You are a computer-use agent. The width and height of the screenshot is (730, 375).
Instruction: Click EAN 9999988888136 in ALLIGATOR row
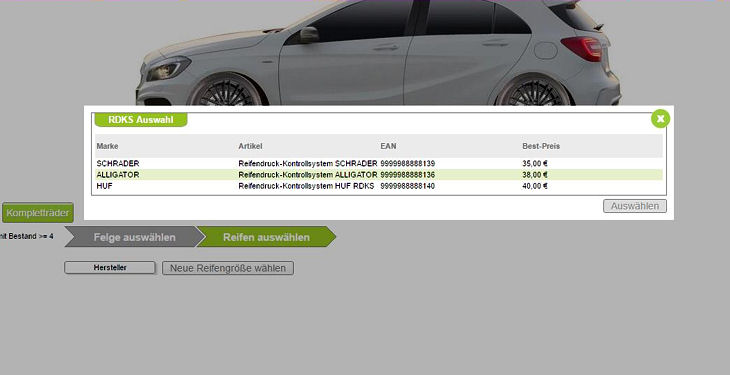pos(407,175)
